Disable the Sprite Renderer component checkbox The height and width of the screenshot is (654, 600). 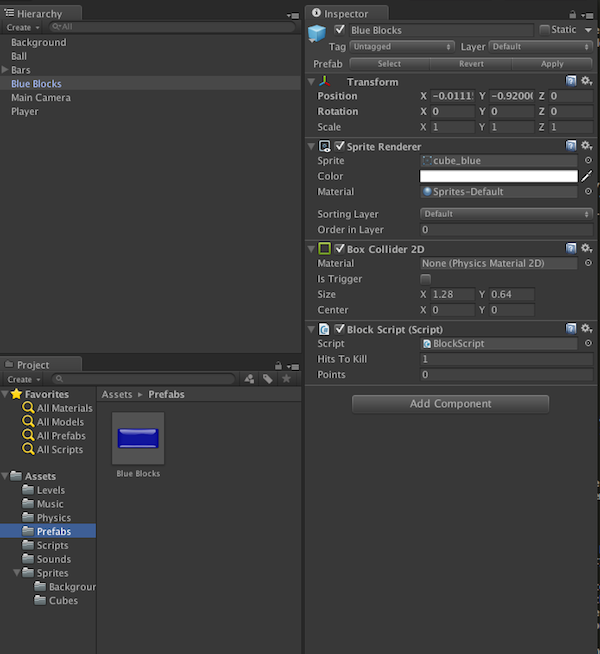[x=340, y=146]
